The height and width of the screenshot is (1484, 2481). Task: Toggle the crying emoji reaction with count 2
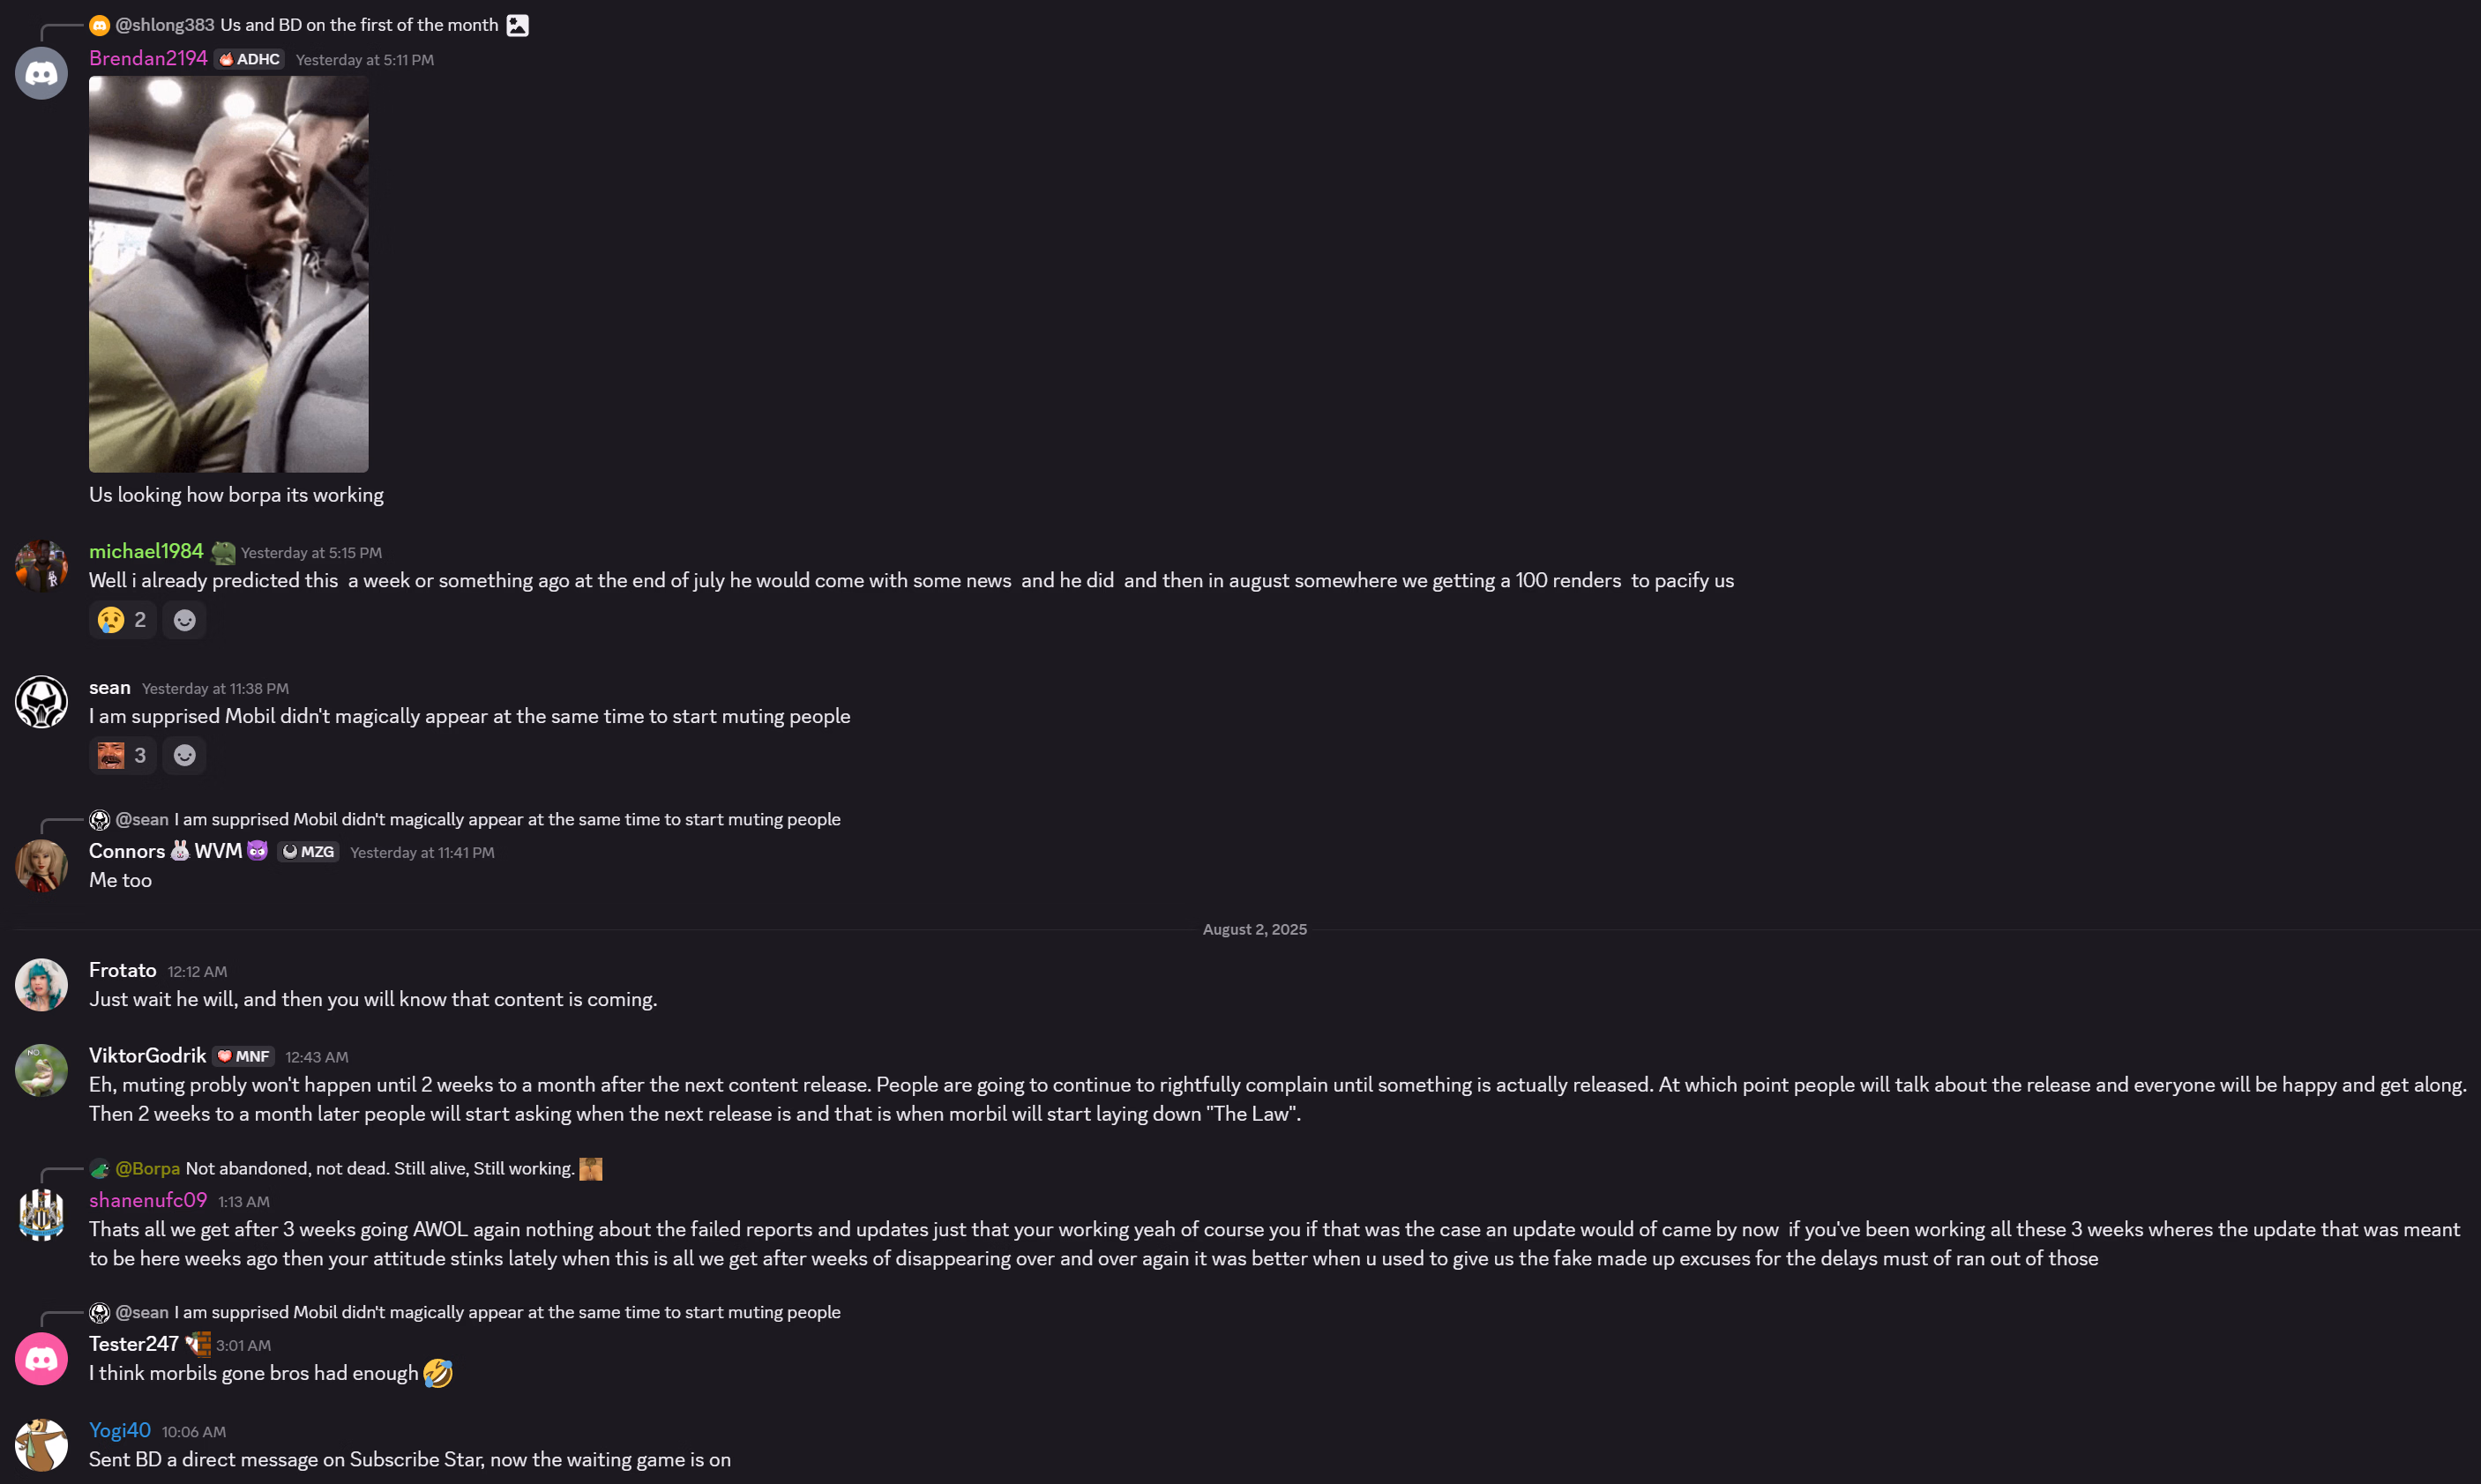tap(122, 620)
